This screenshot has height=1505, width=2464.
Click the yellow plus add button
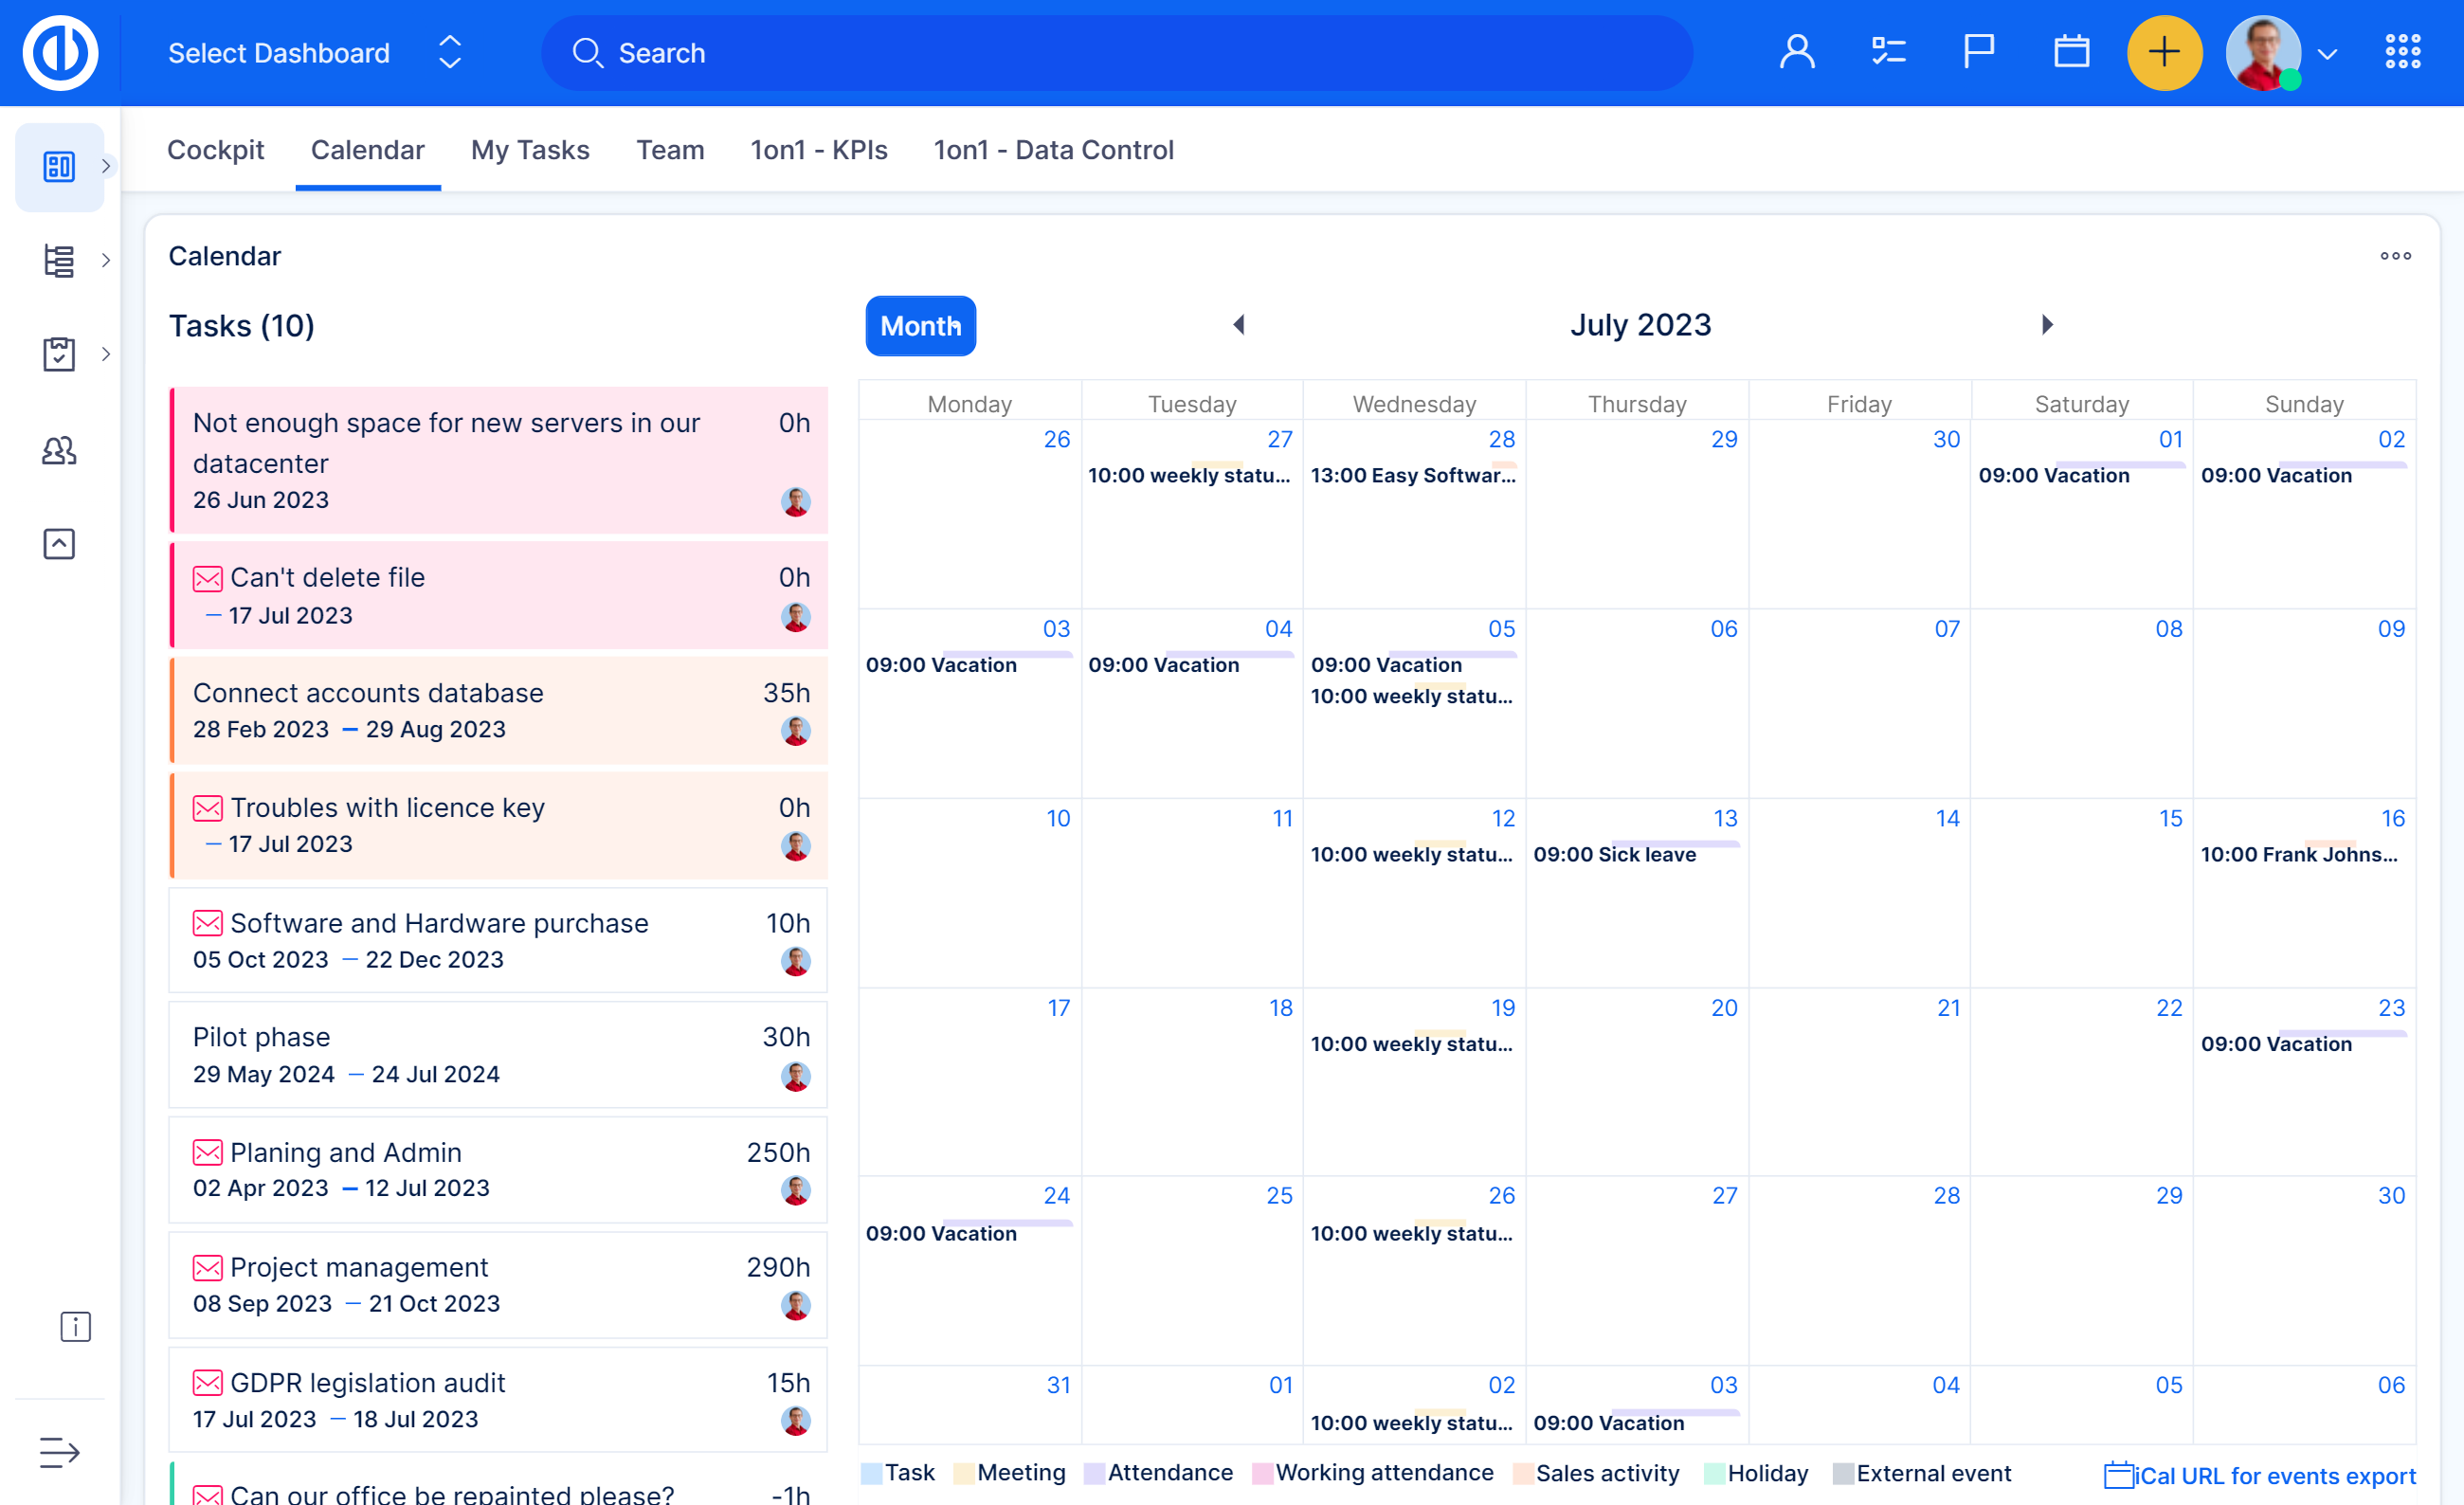coord(2163,53)
